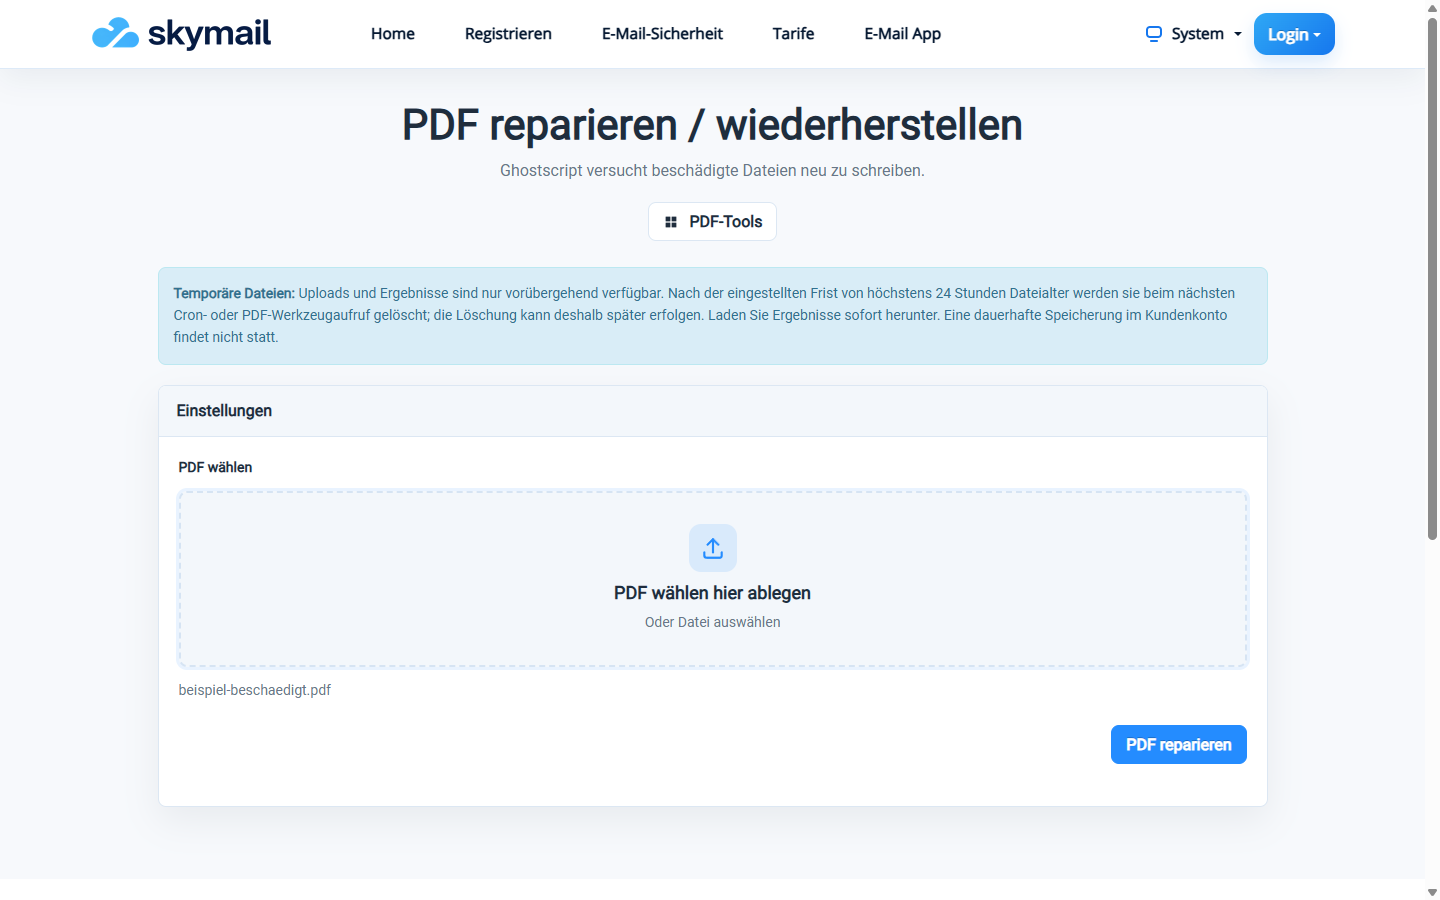This screenshot has width=1440, height=900.
Task: Click the Ghostscript subtitle text
Action: pos(712,171)
